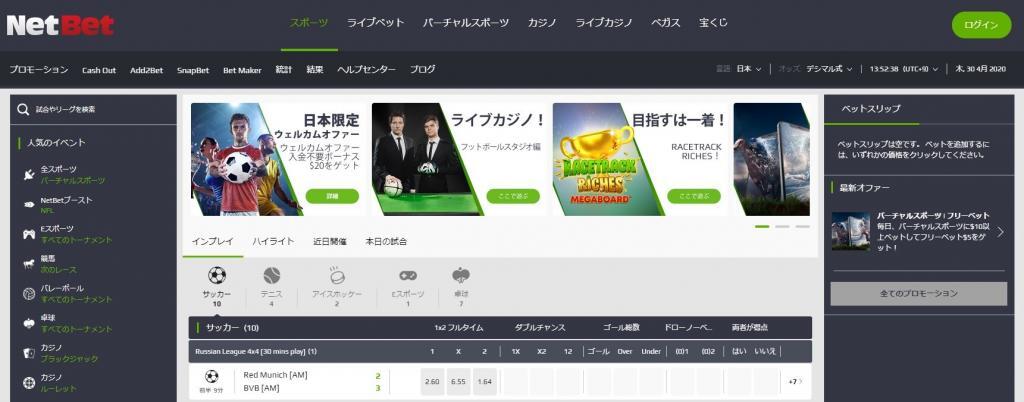1024x402 pixels.
Task: Open the Esports gamepad icon in sidebar
Action: click(x=29, y=234)
